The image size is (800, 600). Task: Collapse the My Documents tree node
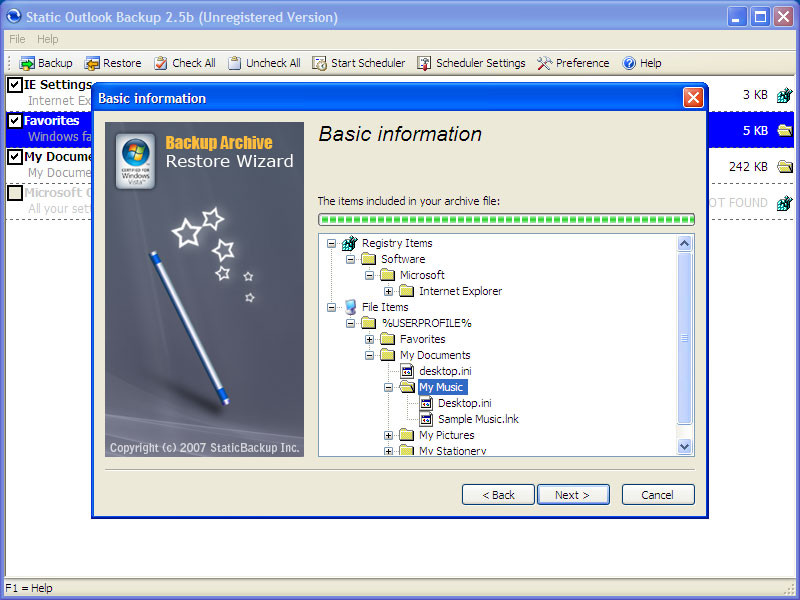[369, 355]
